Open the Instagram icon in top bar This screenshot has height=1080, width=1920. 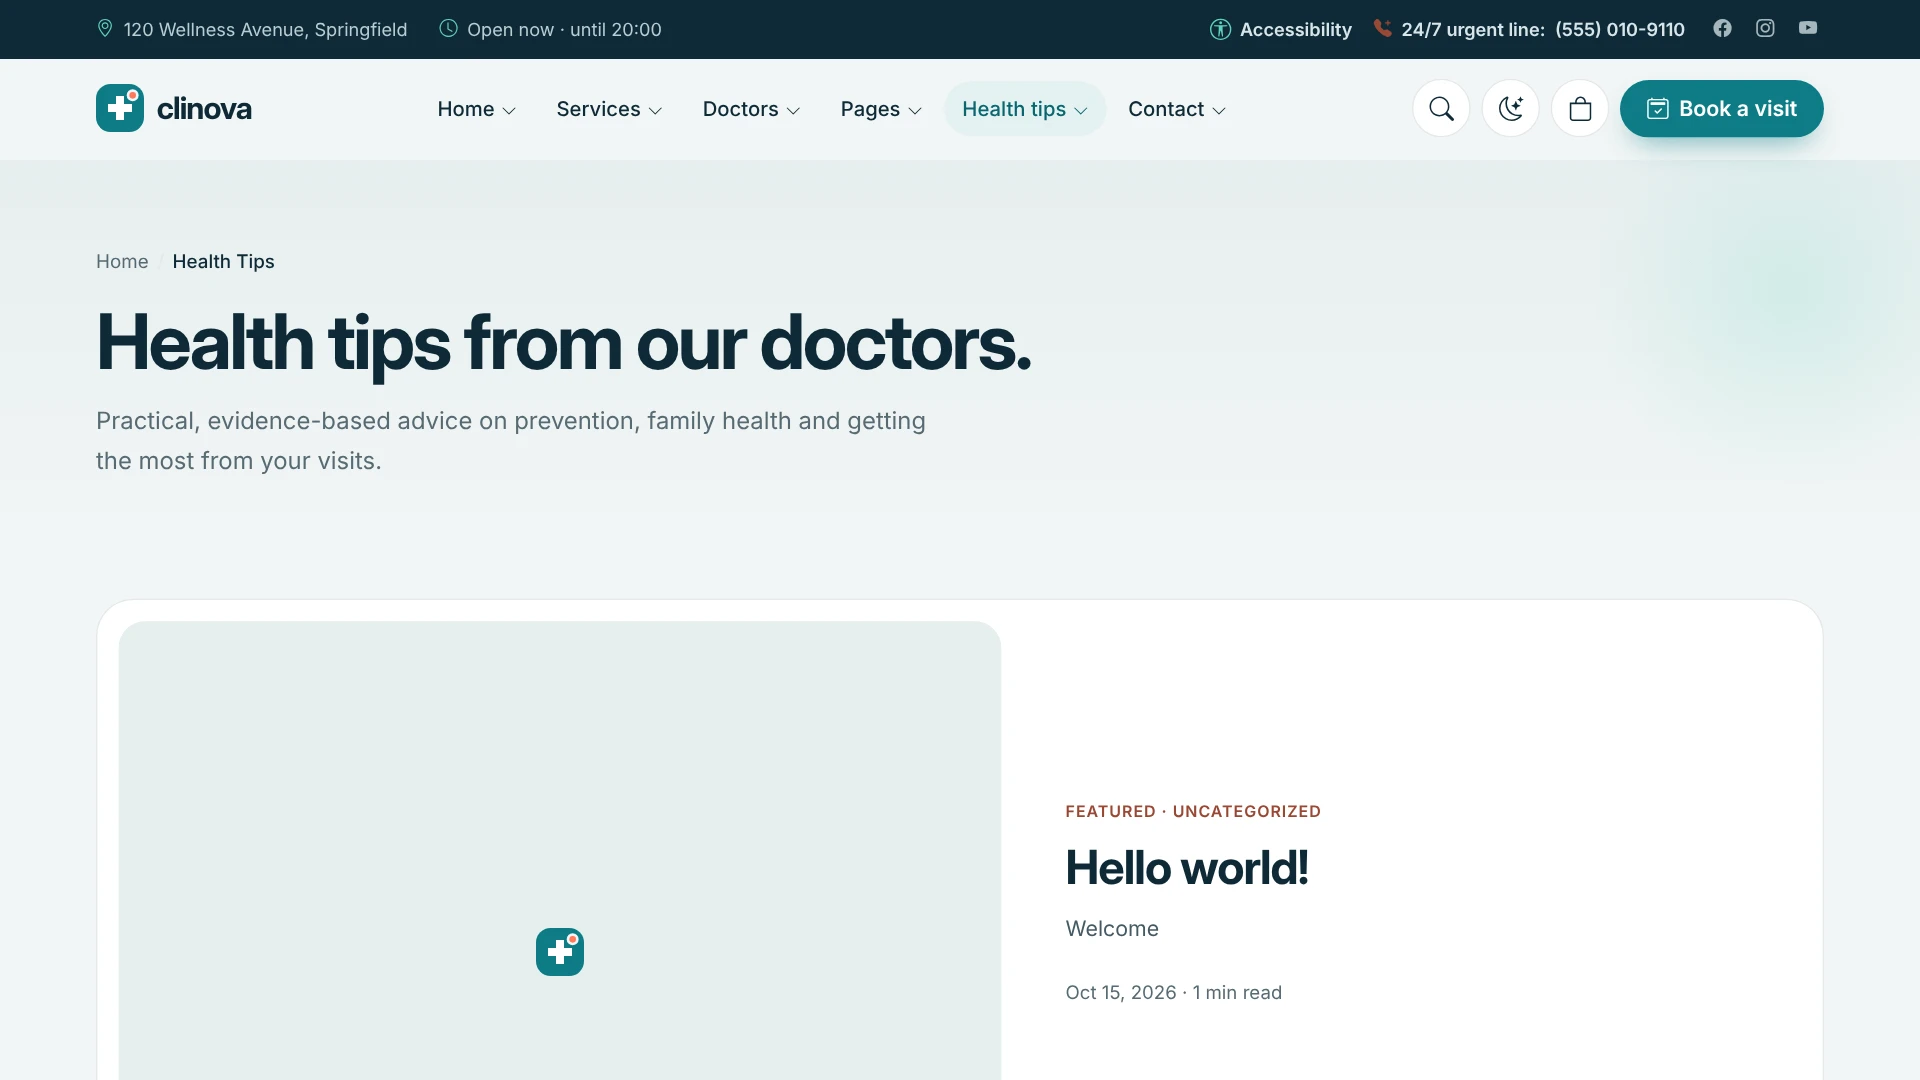point(1765,28)
